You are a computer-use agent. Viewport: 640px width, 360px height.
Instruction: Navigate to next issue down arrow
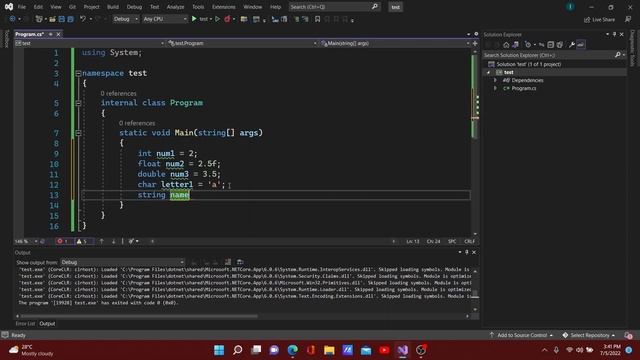tap(113, 241)
